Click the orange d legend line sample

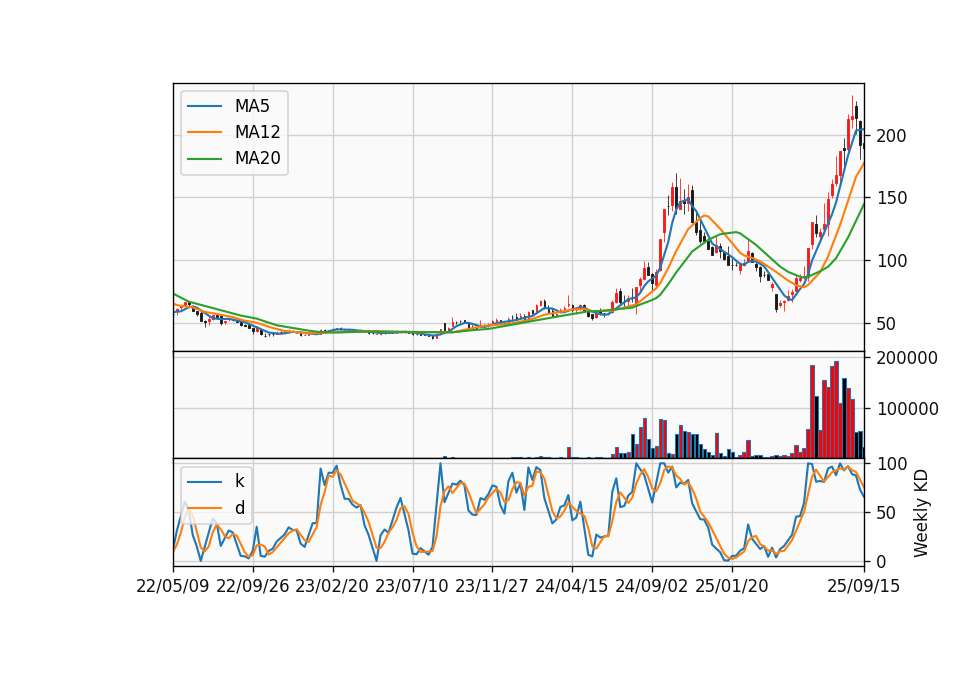[204, 508]
